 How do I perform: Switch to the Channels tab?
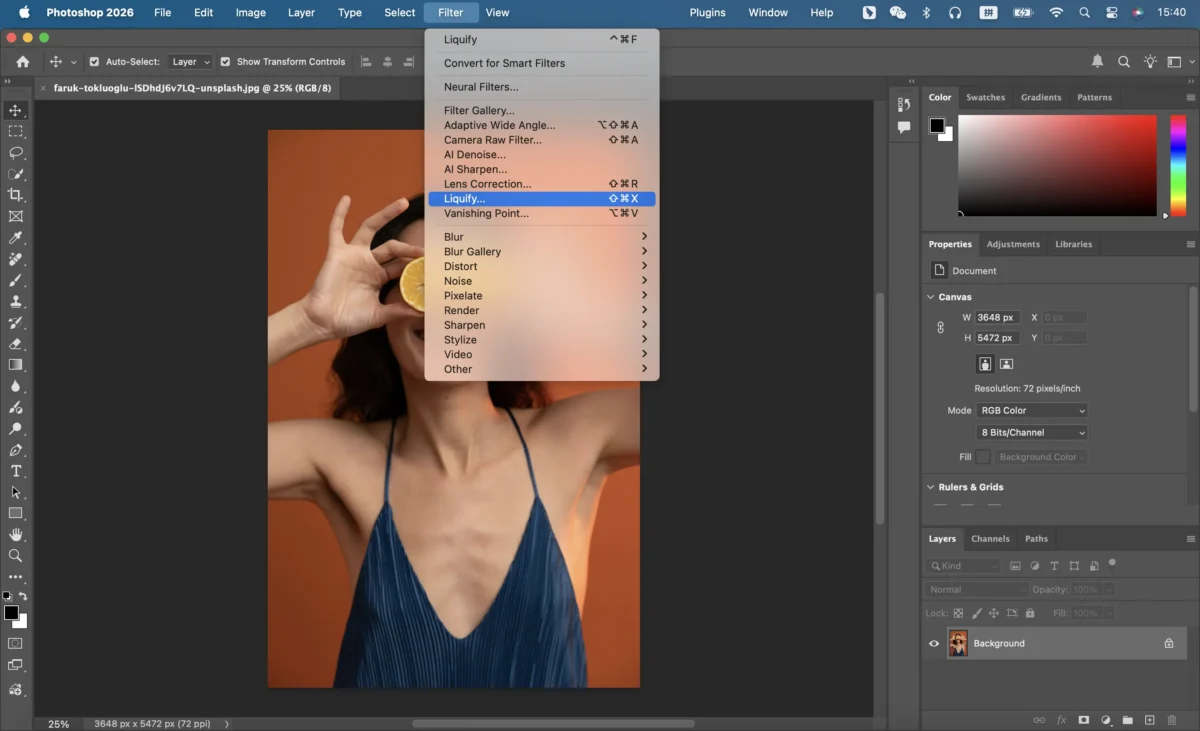pos(990,538)
